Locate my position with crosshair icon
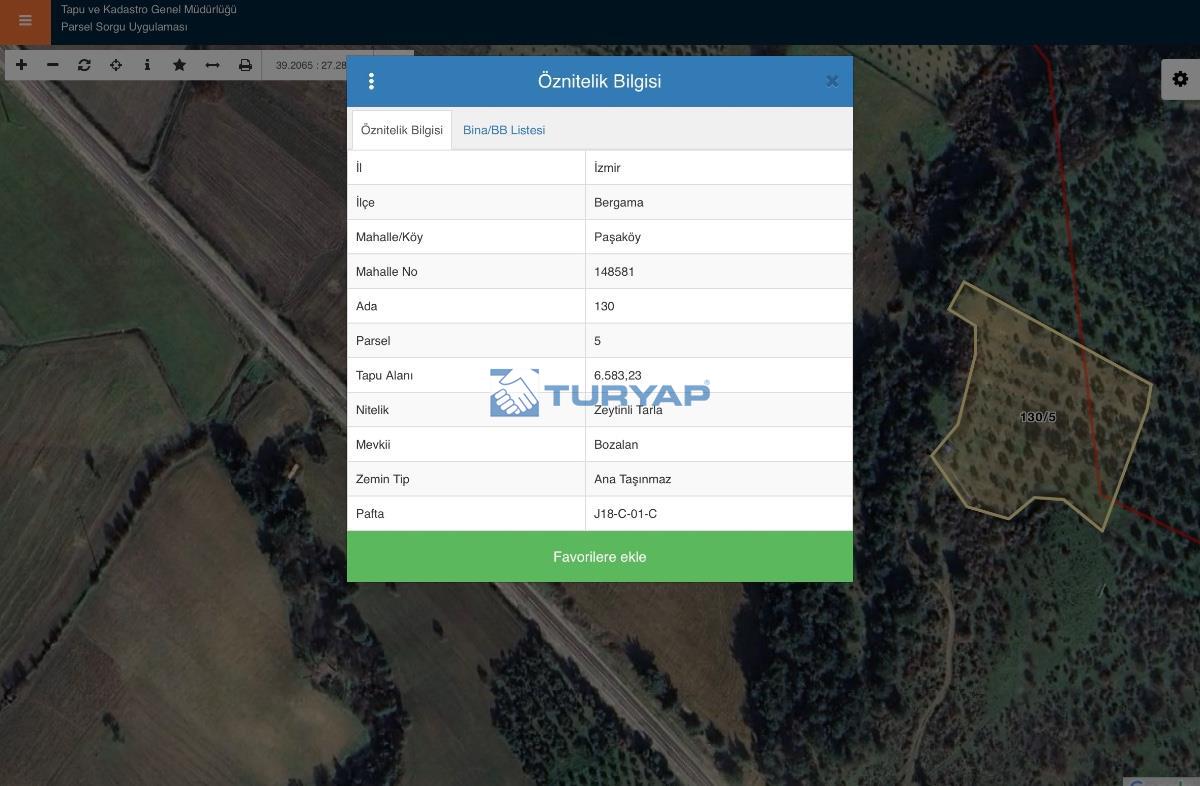This screenshot has height=786, width=1200. (116, 65)
